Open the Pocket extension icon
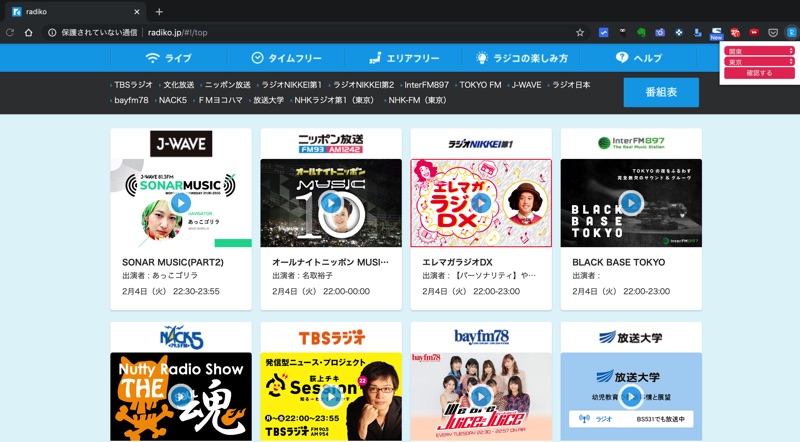 pyautogui.click(x=772, y=32)
